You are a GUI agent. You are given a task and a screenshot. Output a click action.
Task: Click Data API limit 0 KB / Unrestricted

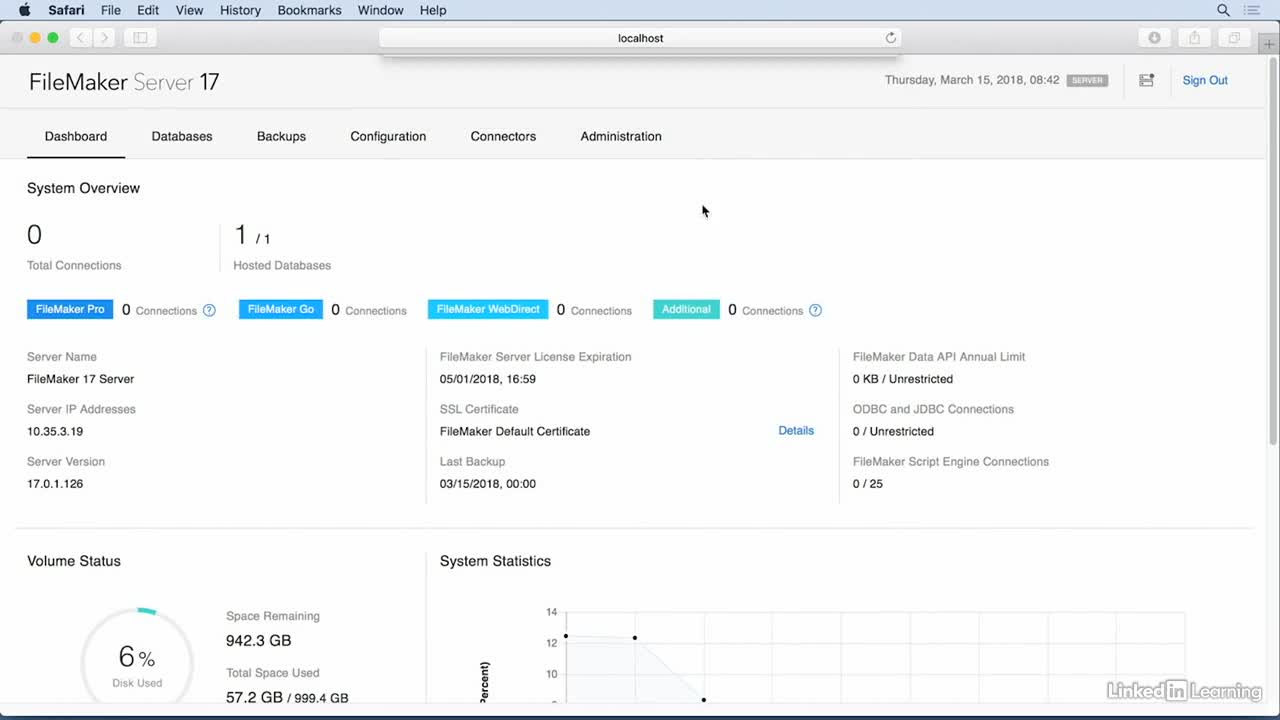903,379
